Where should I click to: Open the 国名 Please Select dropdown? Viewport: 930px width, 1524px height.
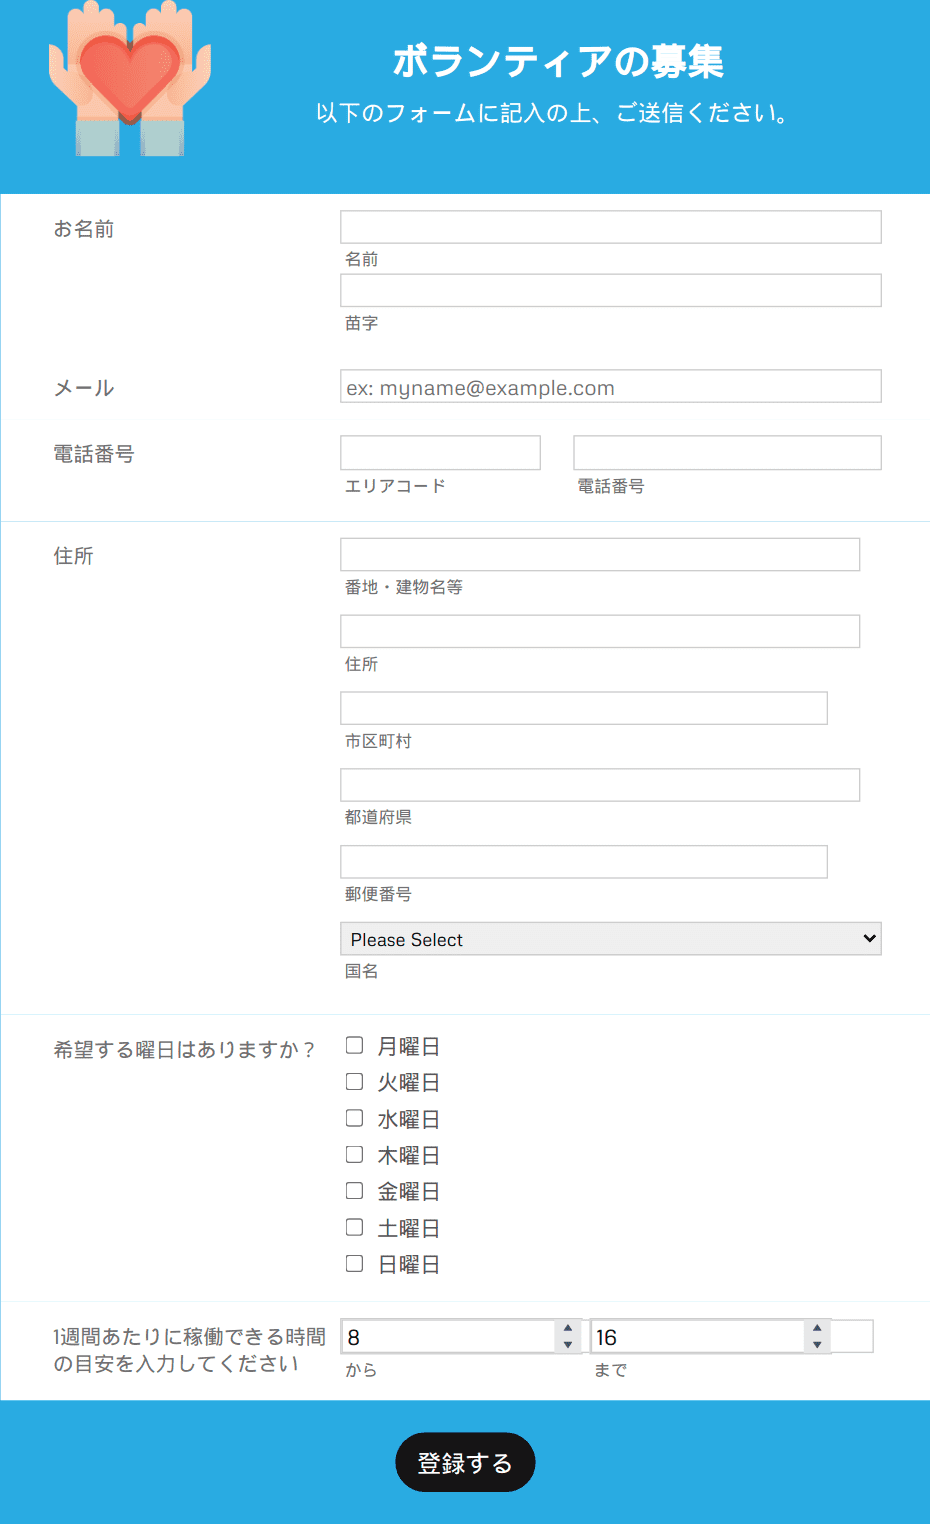[x=611, y=939]
